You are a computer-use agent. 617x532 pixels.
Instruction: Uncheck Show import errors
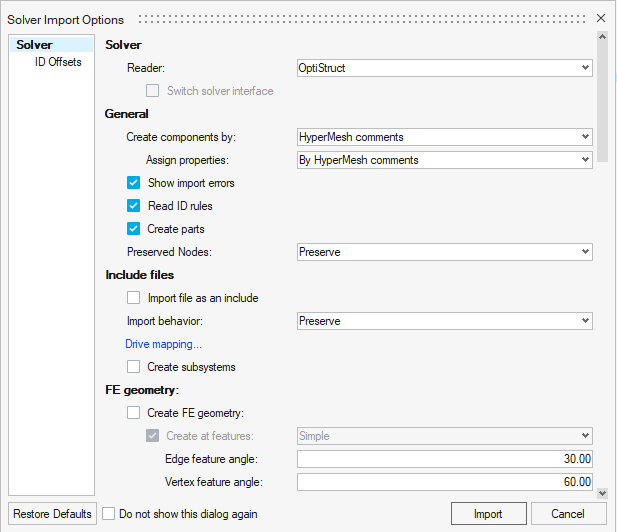(134, 183)
